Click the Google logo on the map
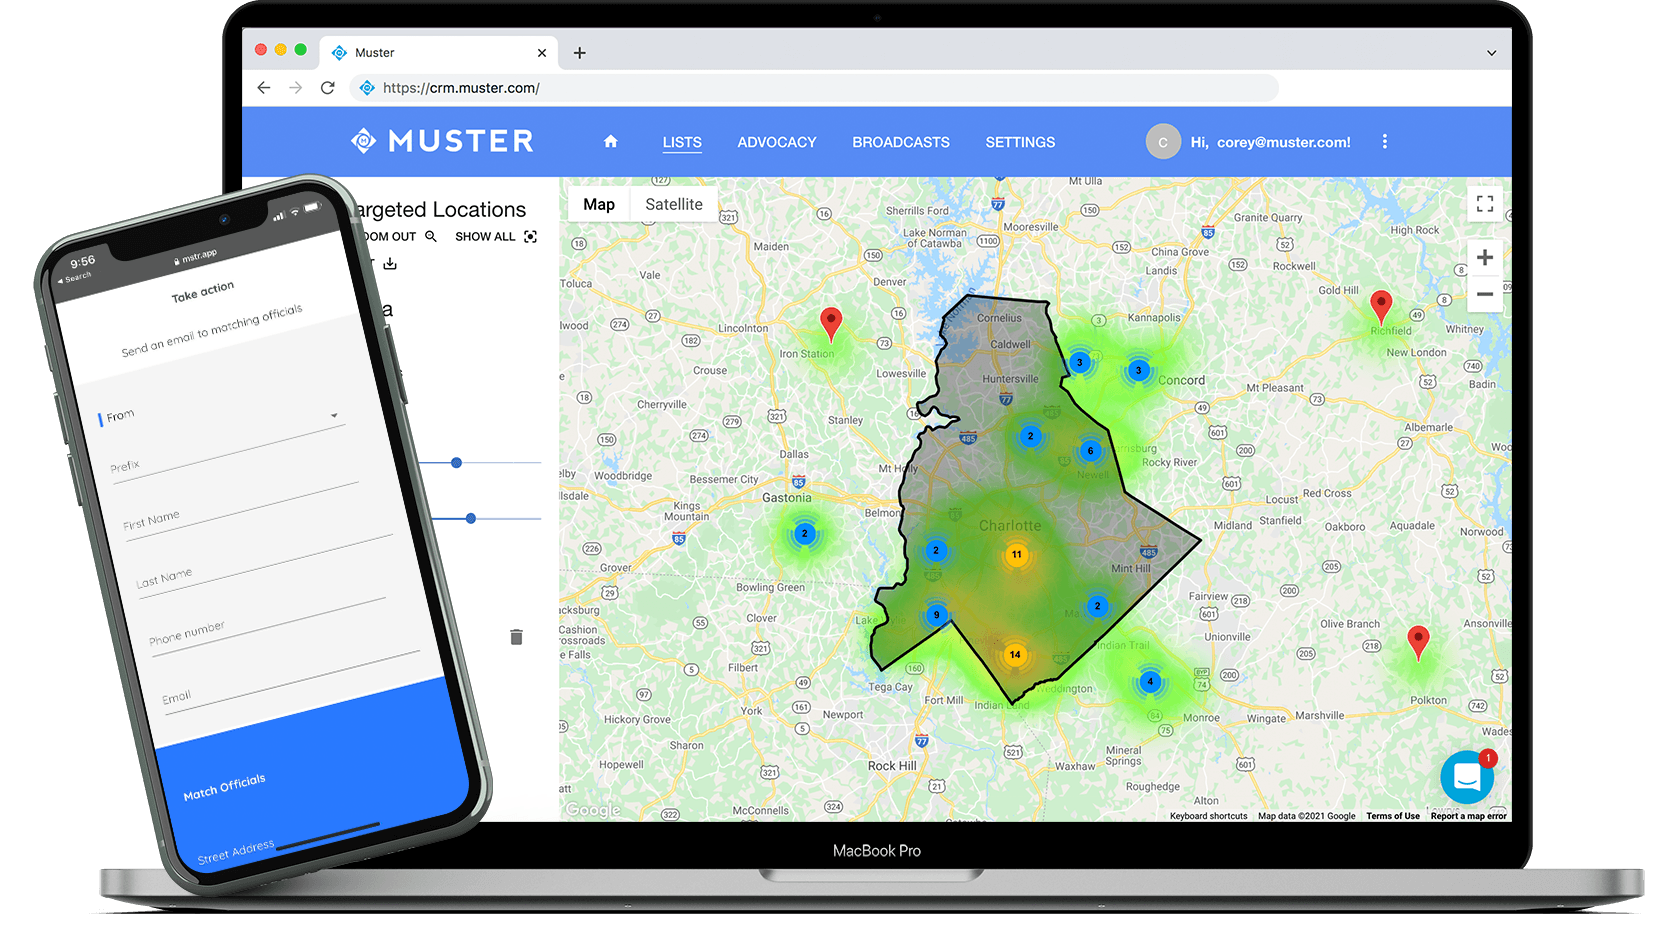 click(593, 810)
